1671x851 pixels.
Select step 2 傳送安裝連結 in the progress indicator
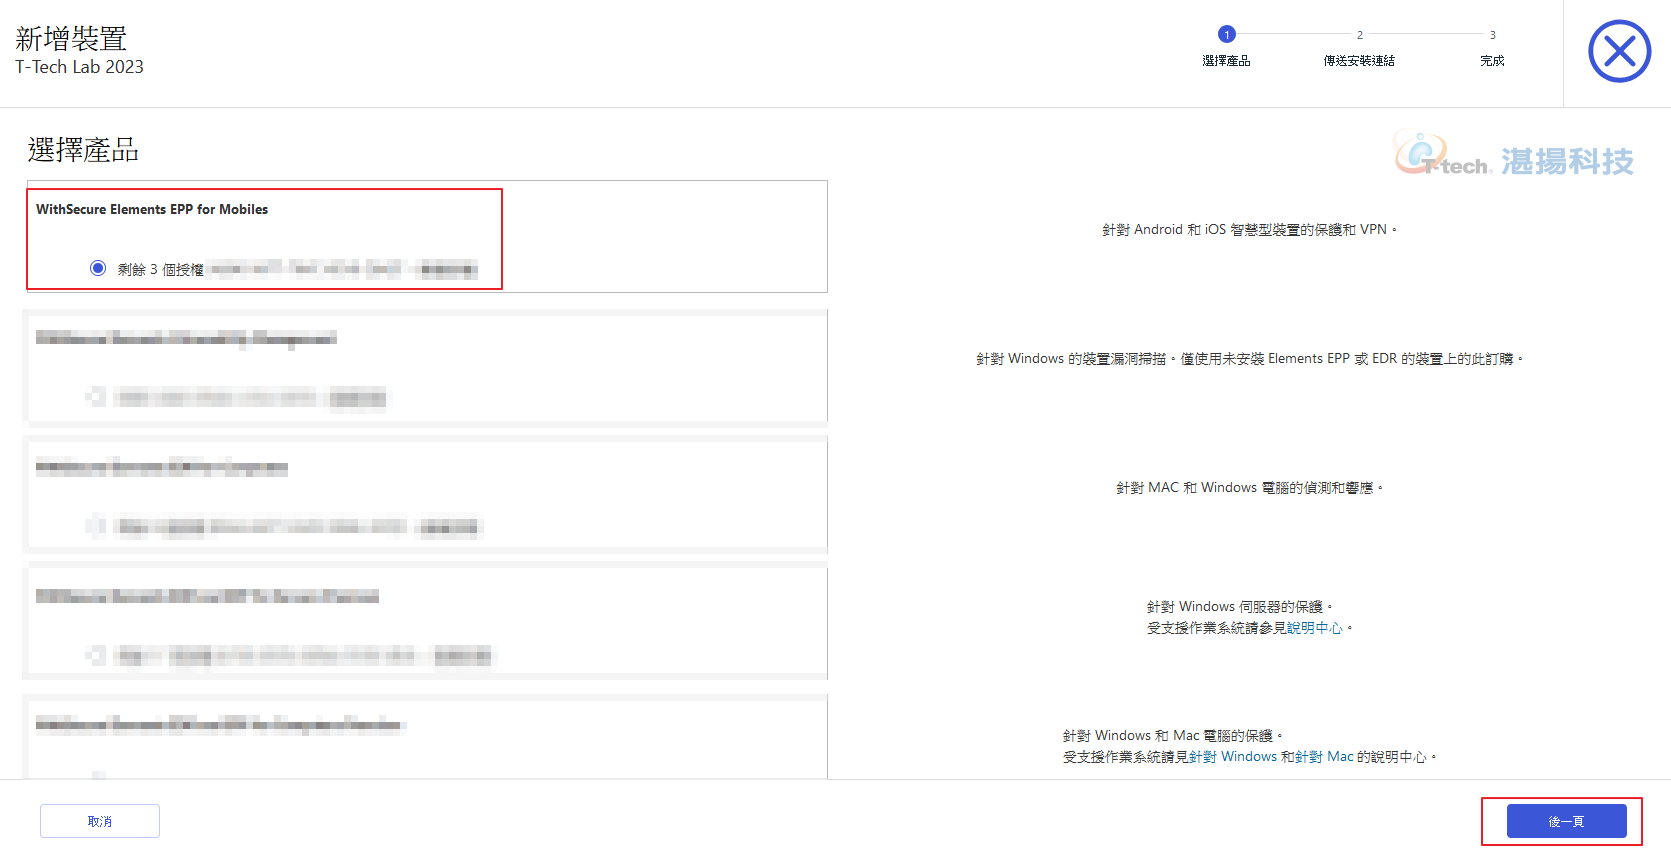click(x=1359, y=46)
